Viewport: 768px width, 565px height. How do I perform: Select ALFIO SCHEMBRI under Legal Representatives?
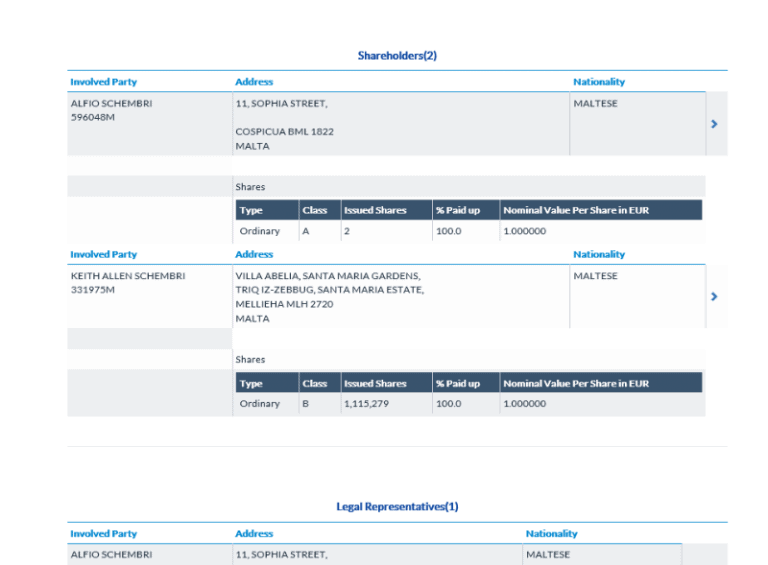point(111,555)
